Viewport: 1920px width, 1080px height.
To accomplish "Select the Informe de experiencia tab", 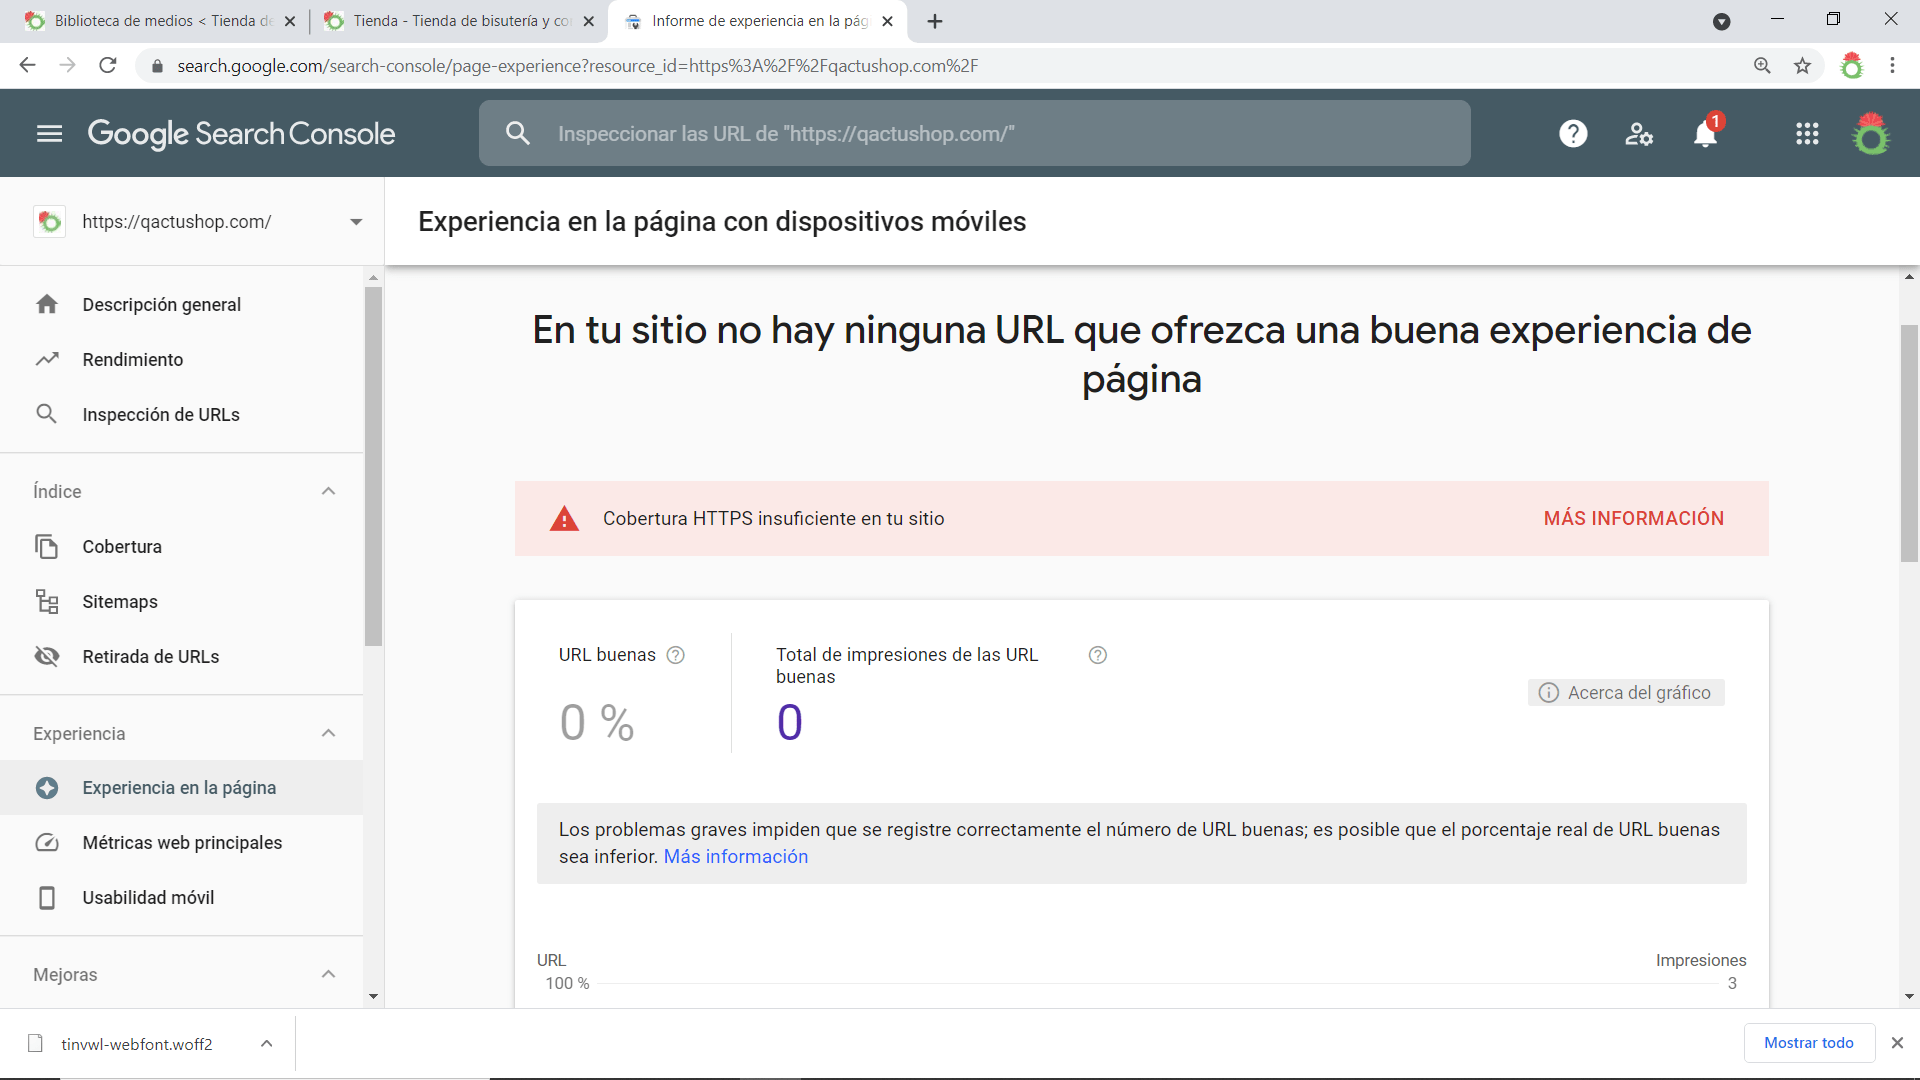I will pos(757,21).
